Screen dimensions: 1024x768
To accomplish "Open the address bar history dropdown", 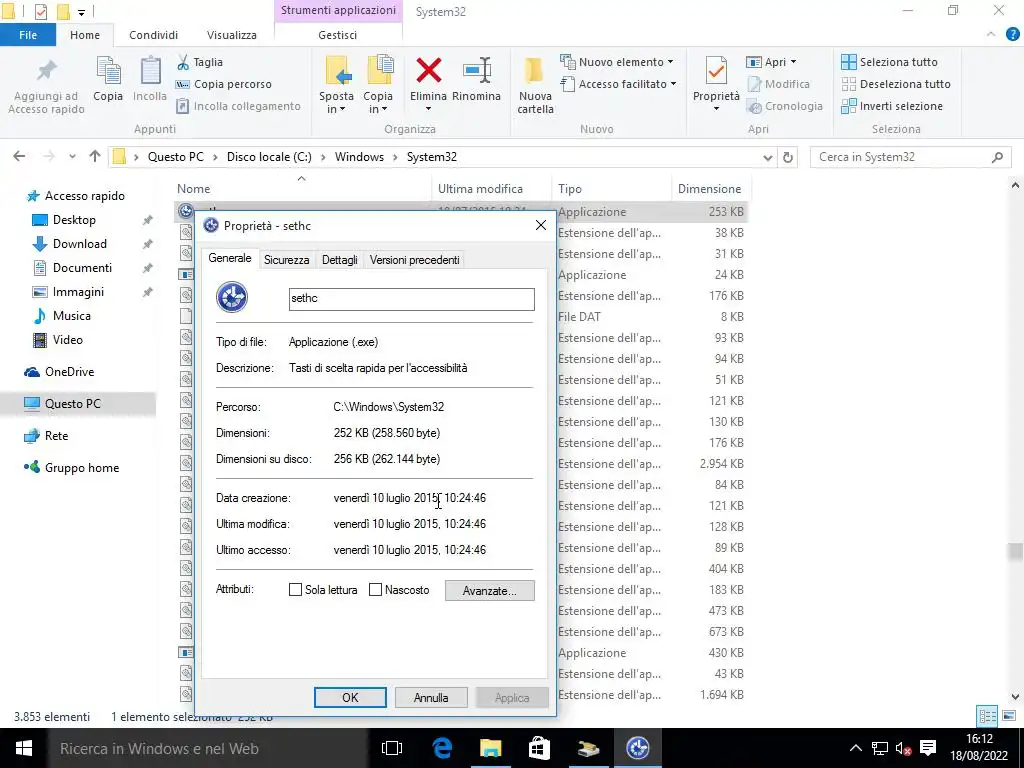I will 768,157.
